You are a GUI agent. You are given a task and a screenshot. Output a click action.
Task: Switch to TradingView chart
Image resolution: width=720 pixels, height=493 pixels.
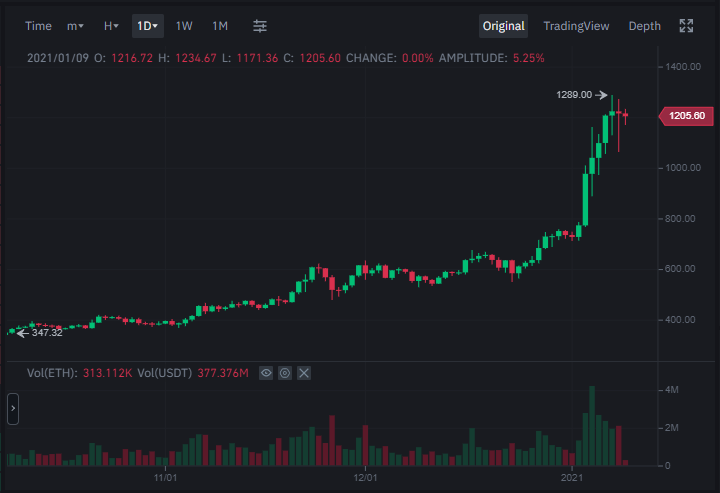point(576,26)
